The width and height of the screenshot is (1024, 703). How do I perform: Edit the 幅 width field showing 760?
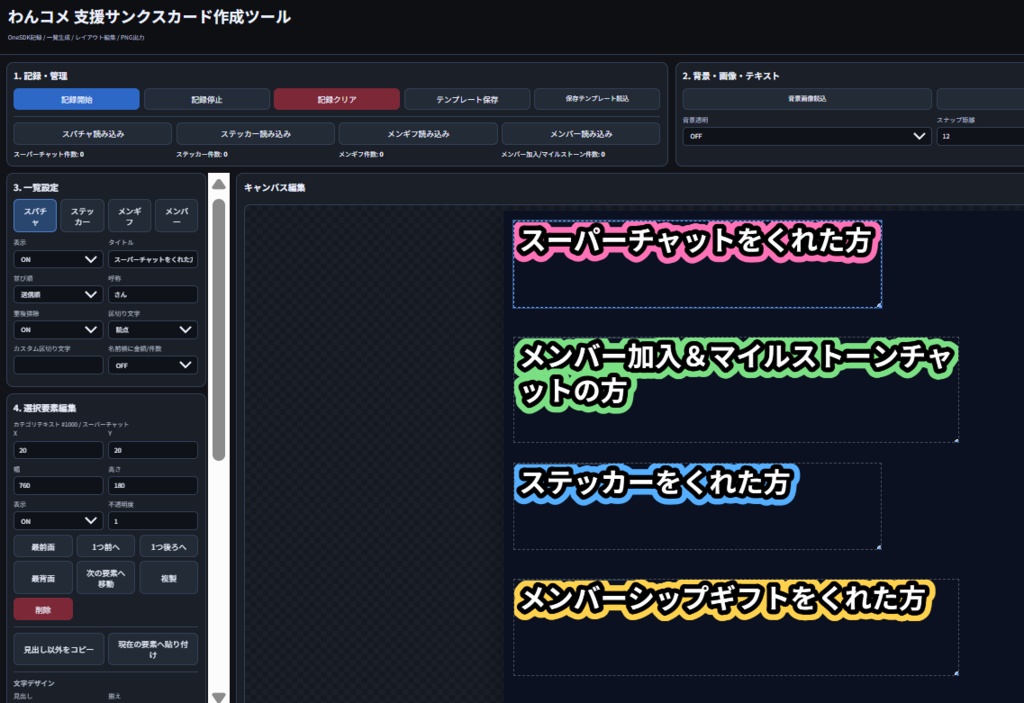[x=58, y=485]
